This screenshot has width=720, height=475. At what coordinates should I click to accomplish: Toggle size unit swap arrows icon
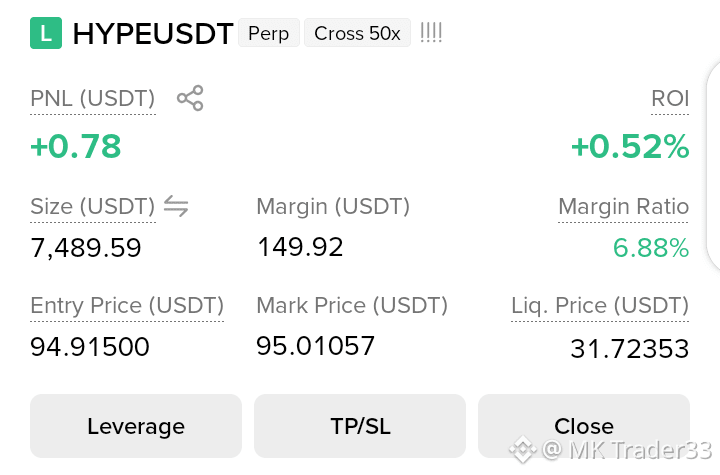(x=176, y=206)
